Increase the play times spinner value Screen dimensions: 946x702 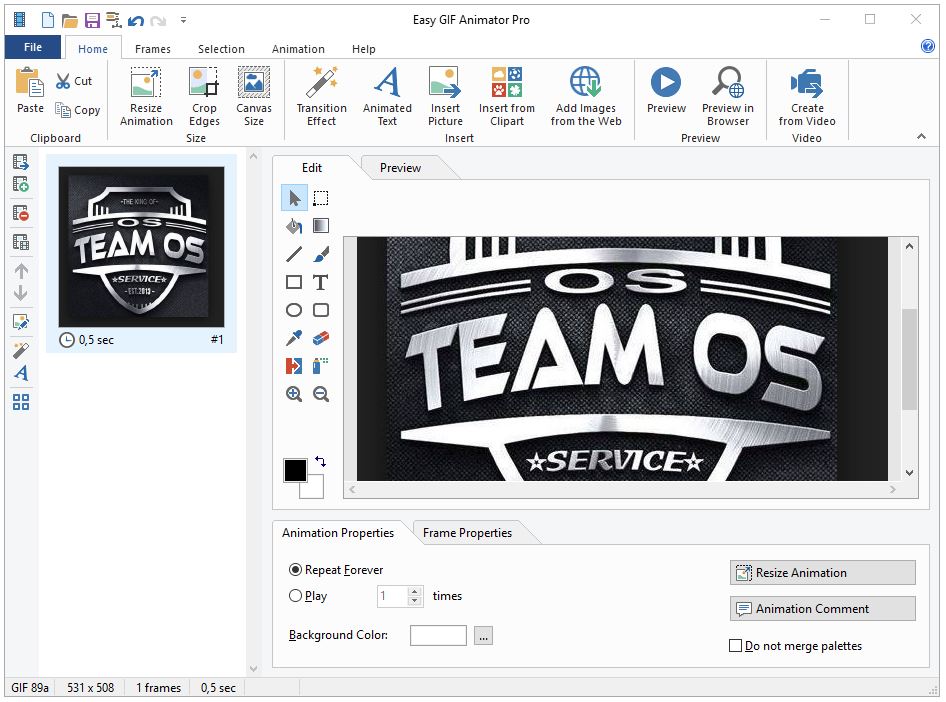(x=414, y=591)
